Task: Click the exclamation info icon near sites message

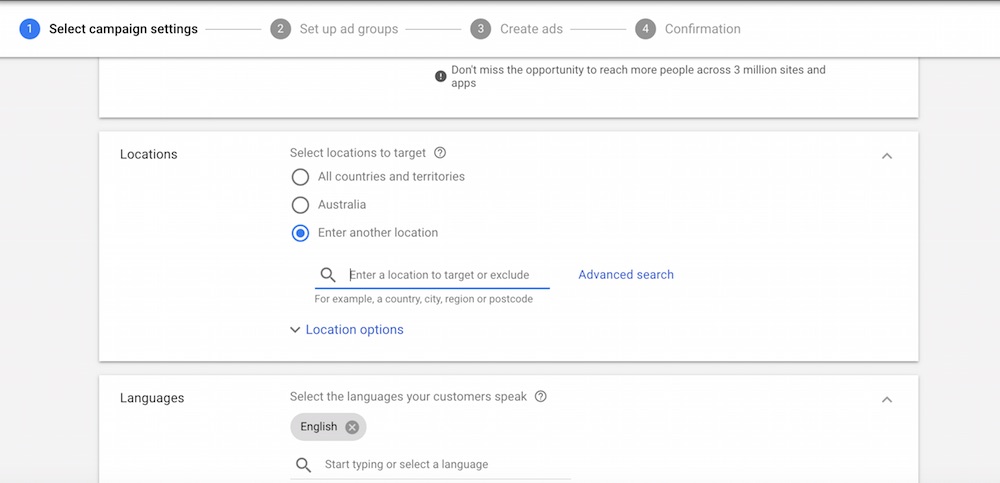Action: pyautogui.click(x=441, y=77)
